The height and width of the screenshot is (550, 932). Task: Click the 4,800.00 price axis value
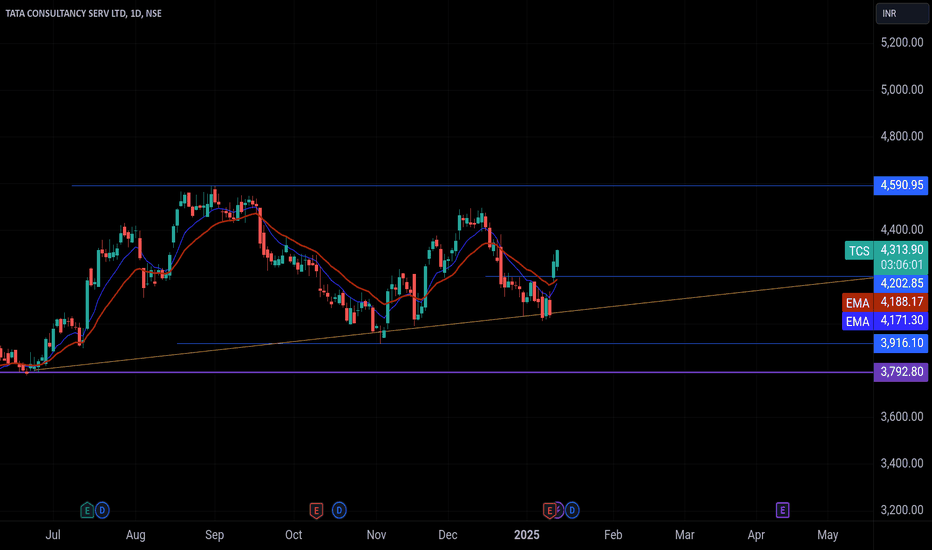pos(902,136)
